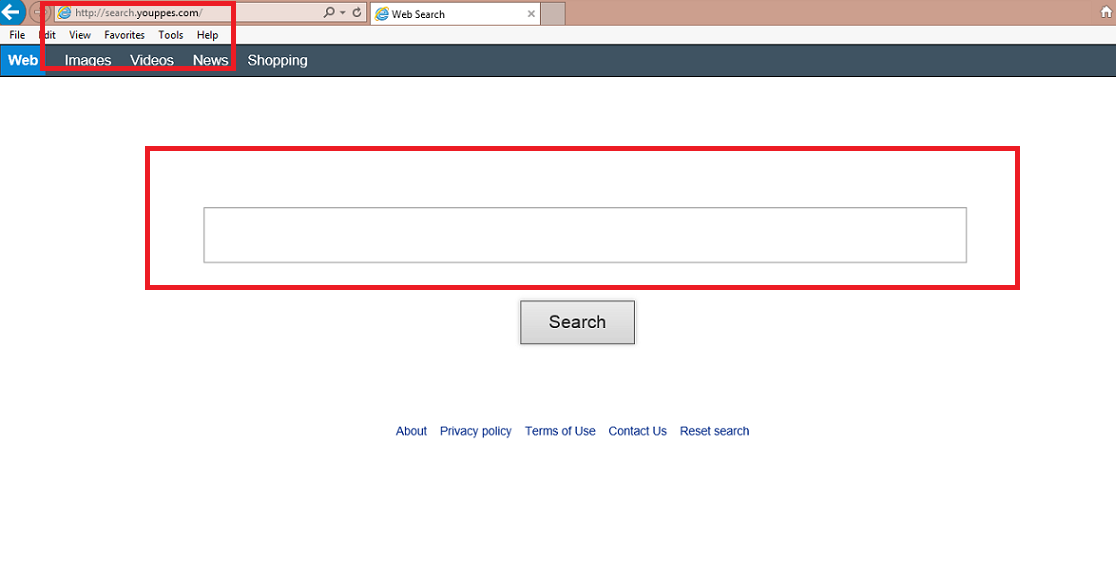Switch to News search category
The width and height of the screenshot is (1116, 579).
click(x=211, y=60)
